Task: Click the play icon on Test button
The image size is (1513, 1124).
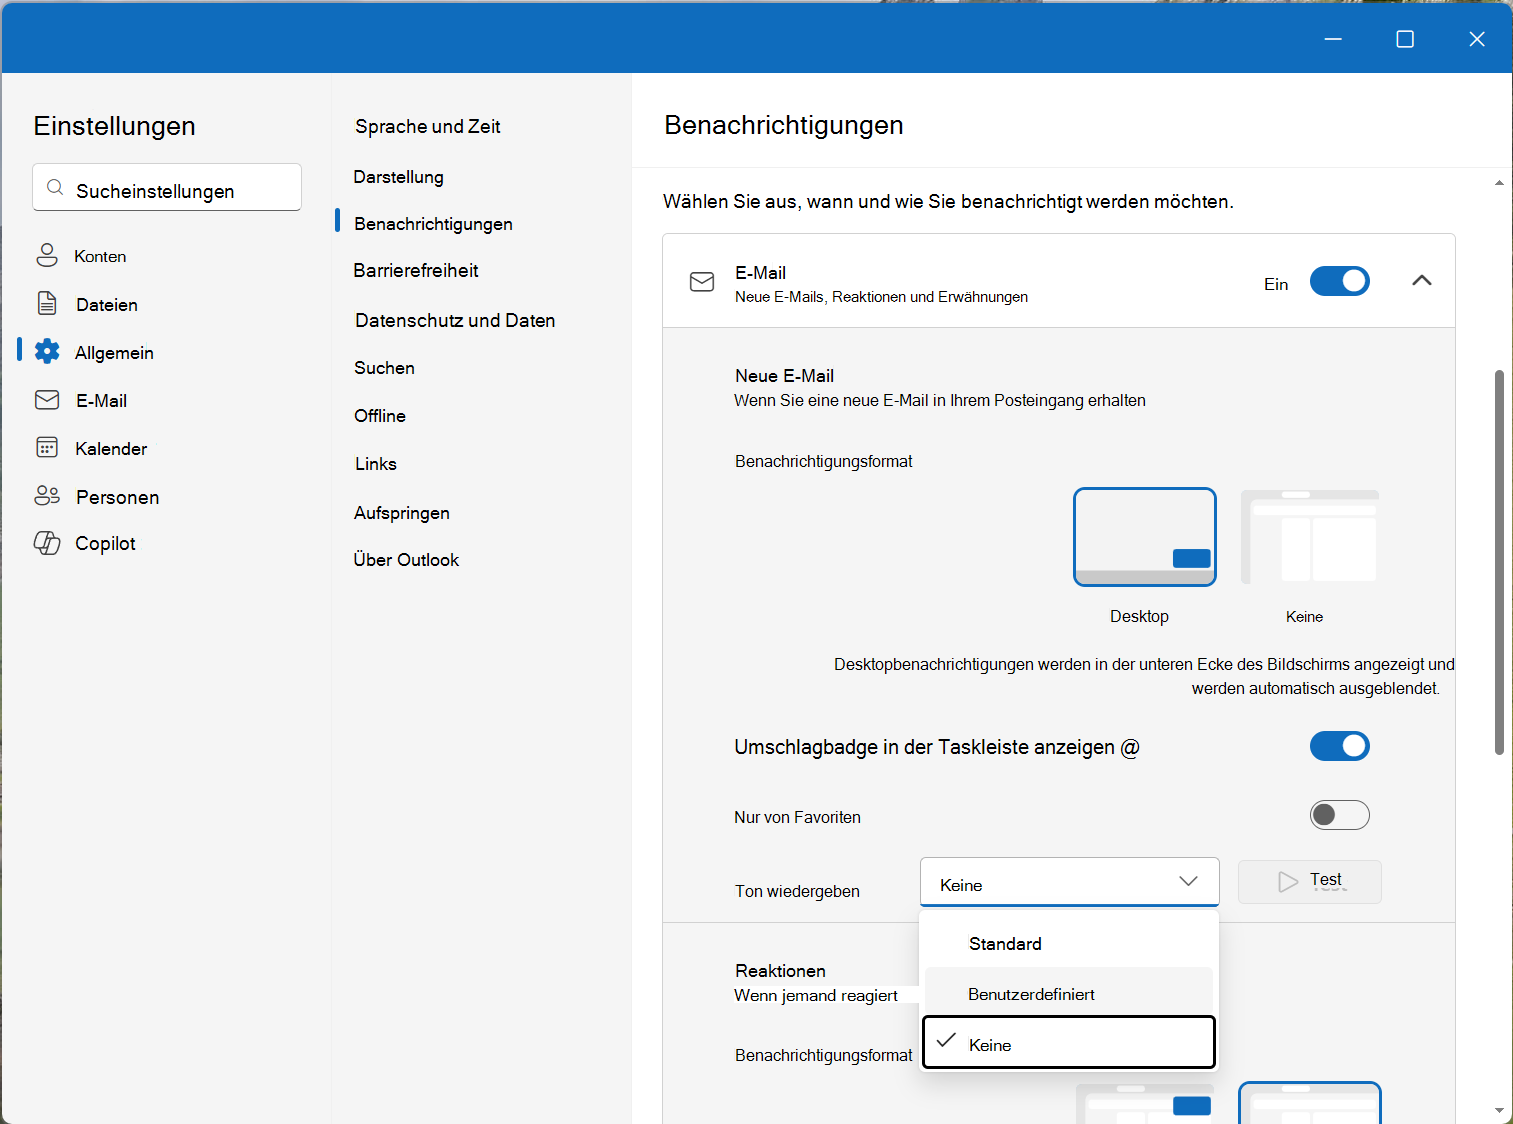Action: pos(1288,882)
